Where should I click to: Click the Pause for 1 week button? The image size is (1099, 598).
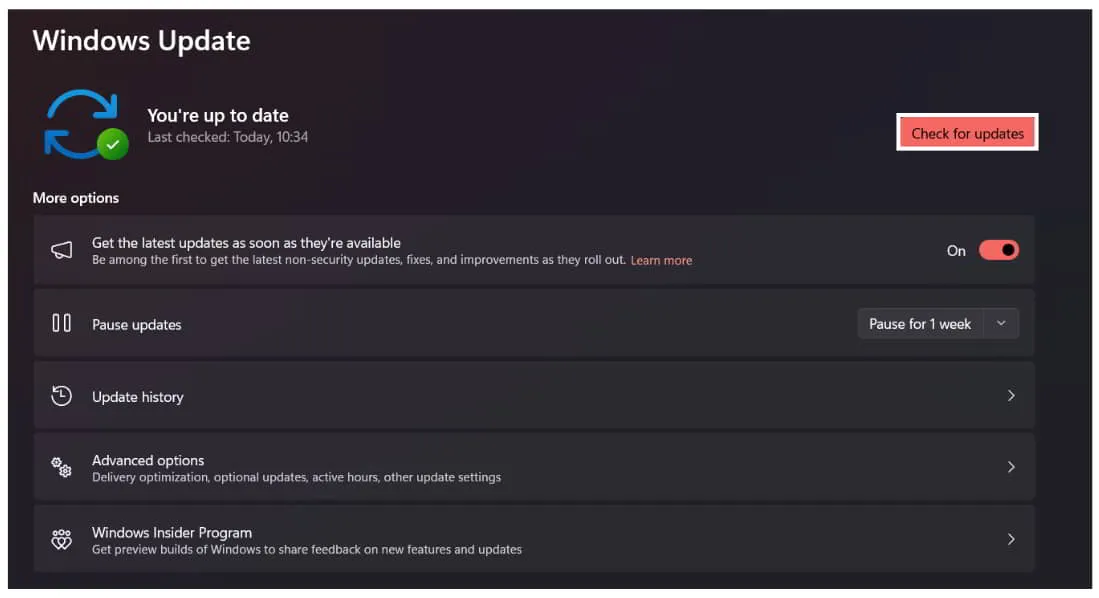pos(920,323)
